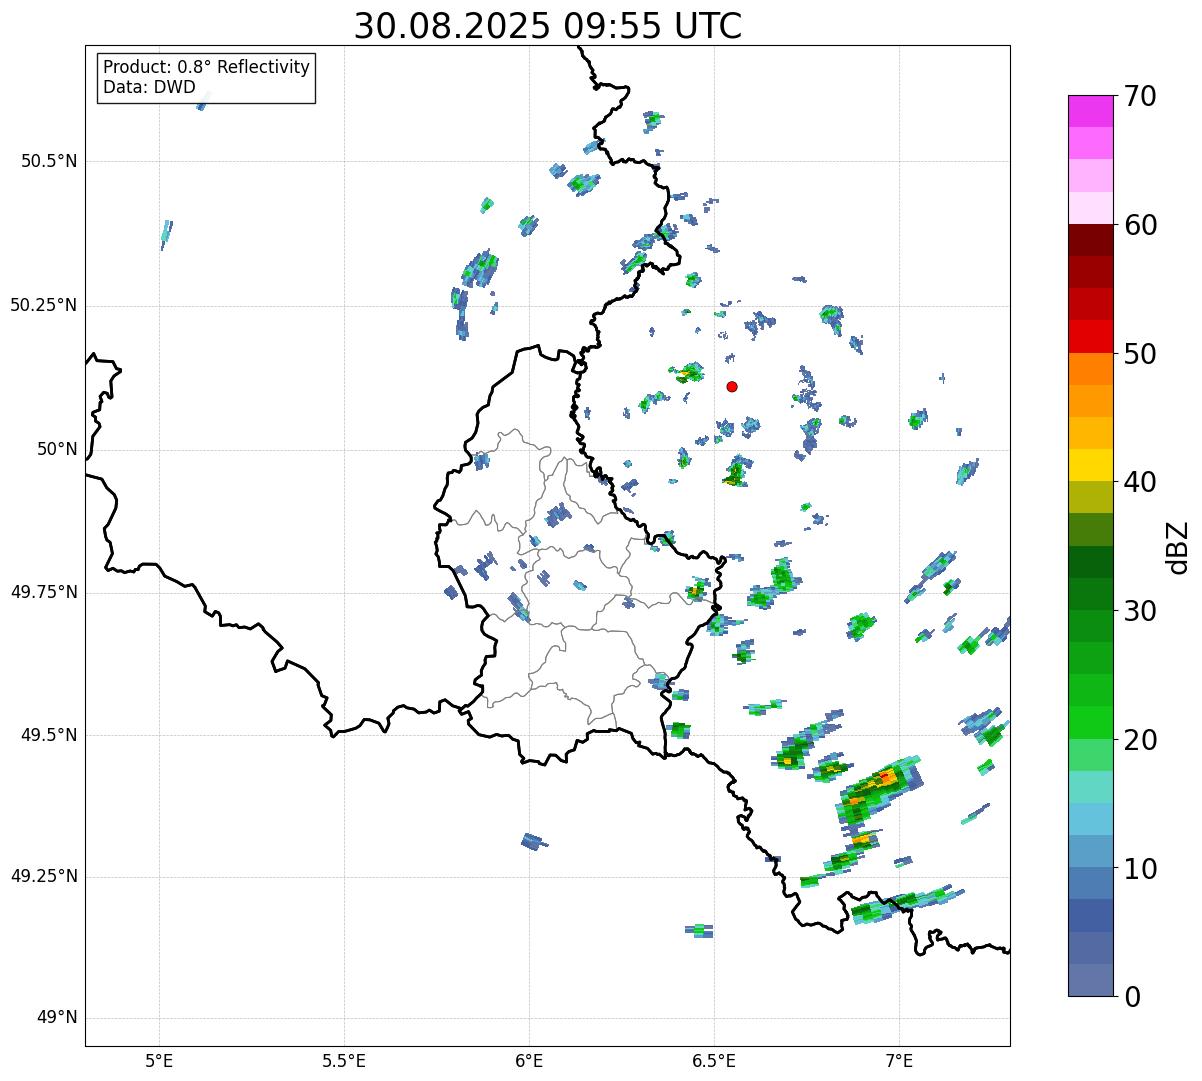The height and width of the screenshot is (1081, 1202).
Task: Click the plot title showing 09:55 UTC
Action: (548, 26)
